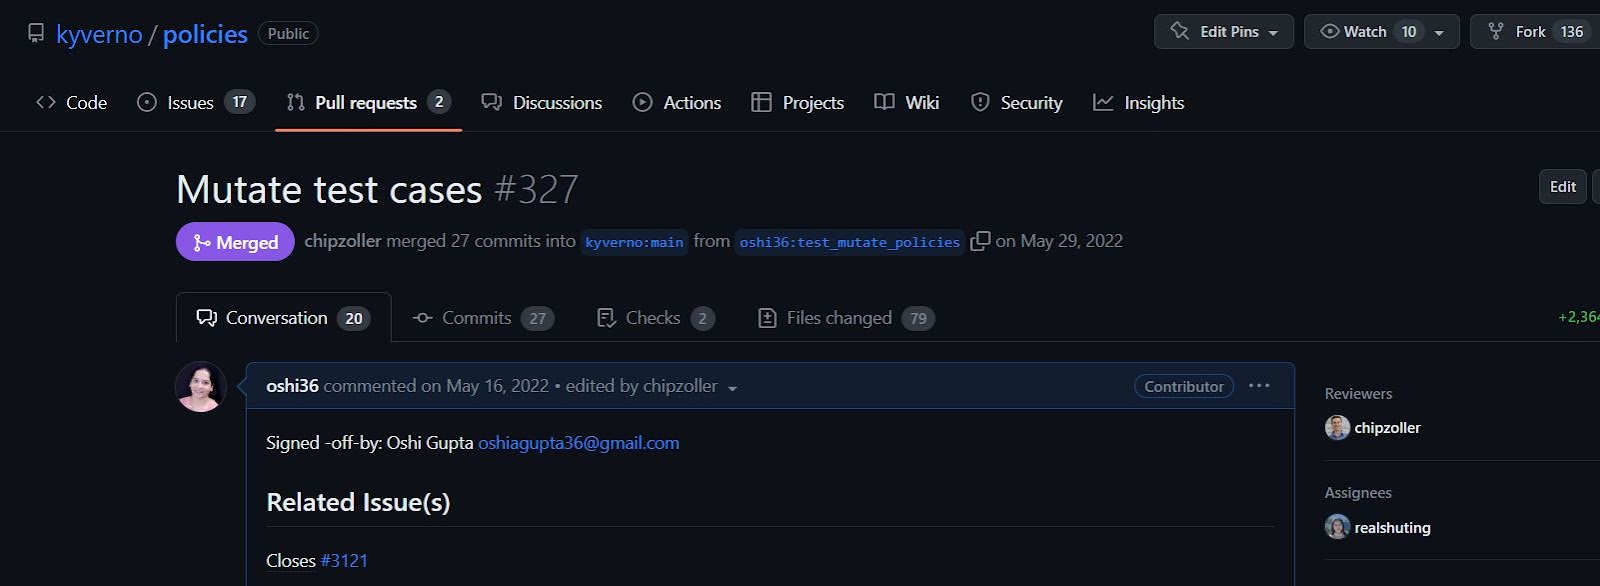Open the Checks tab
Viewport: 1600px width, 586px height.
pos(654,318)
